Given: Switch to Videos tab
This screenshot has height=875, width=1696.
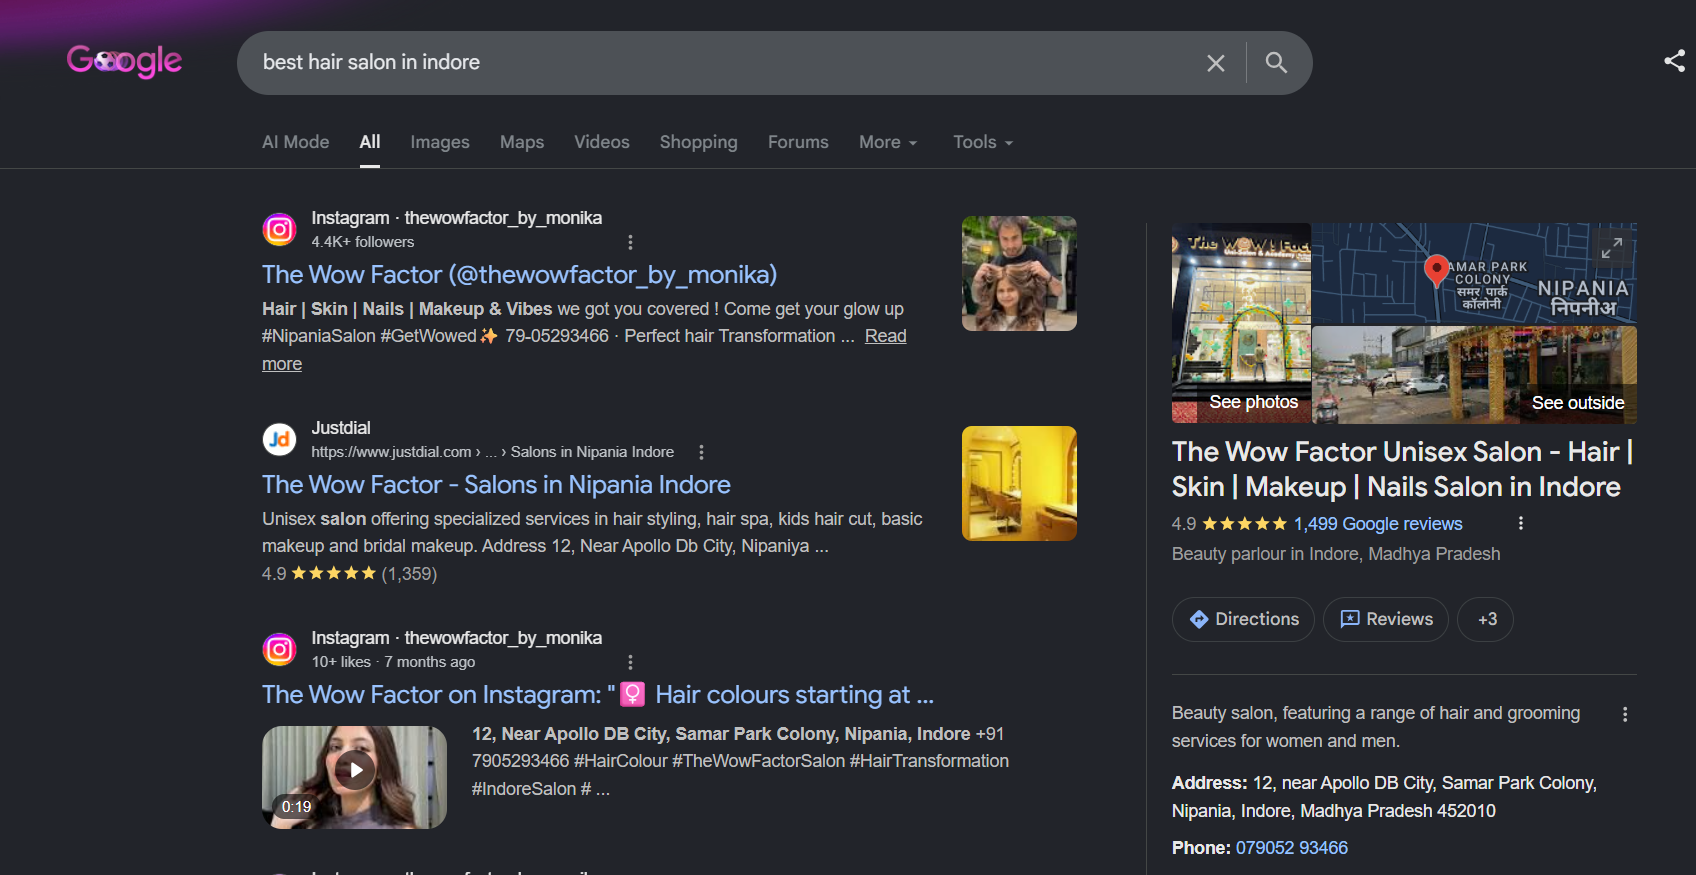Looking at the screenshot, I should (x=602, y=142).
